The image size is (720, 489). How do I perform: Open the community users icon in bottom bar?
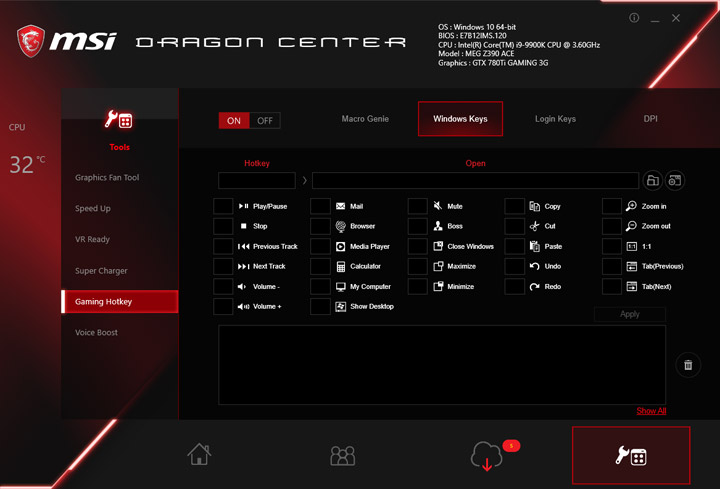343,455
